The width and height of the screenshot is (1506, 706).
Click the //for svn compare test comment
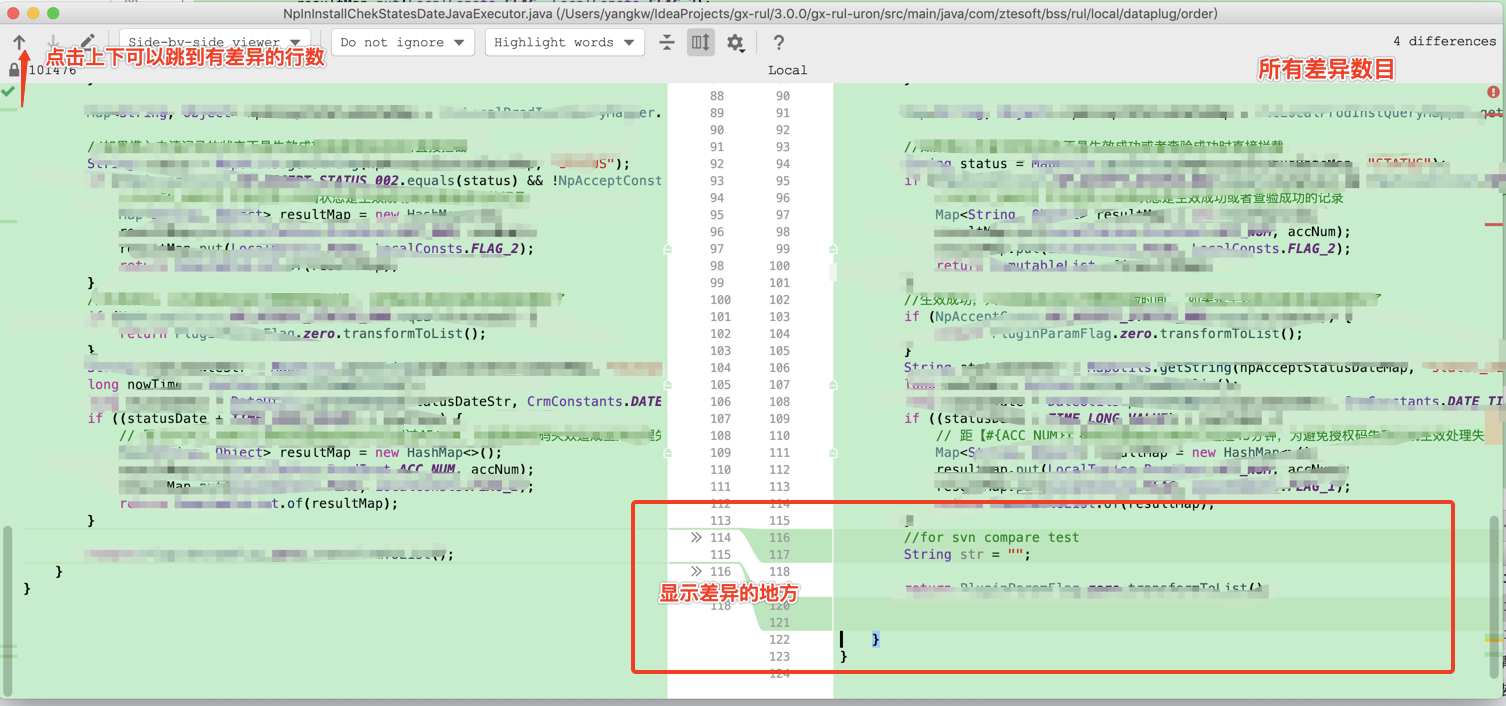[991, 537]
